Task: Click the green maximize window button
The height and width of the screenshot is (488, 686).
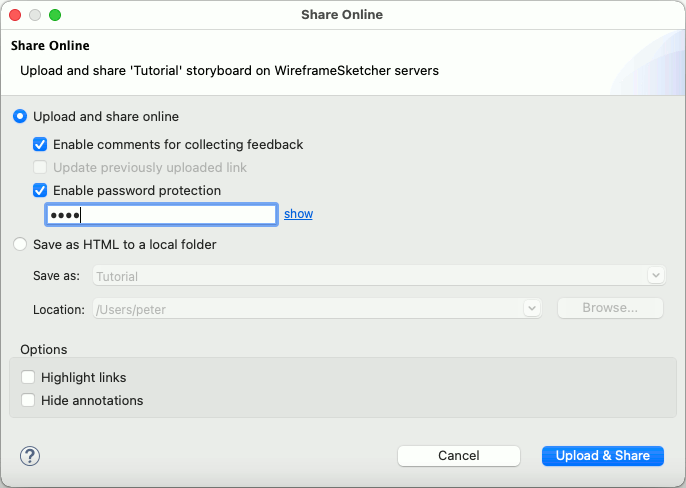Action: click(x=55, y=15)
